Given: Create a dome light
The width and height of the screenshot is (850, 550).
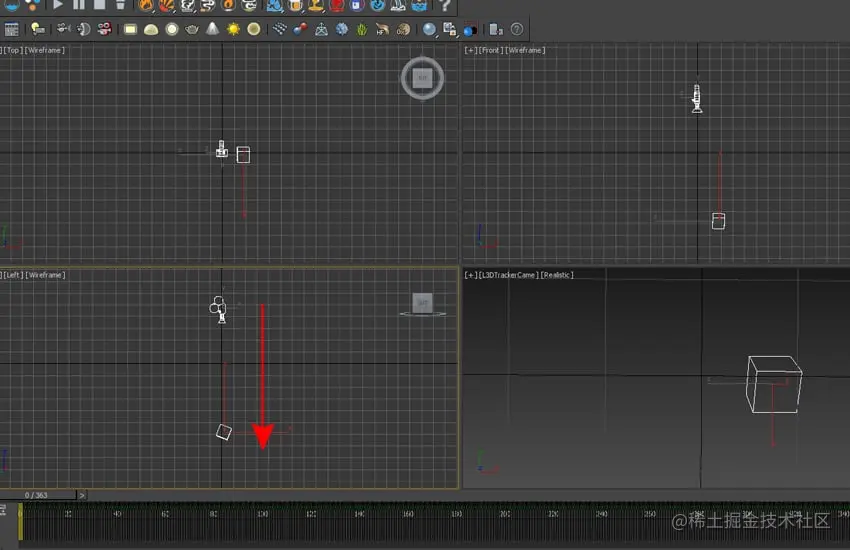Looking at the screenshot, I should (151, 29).
